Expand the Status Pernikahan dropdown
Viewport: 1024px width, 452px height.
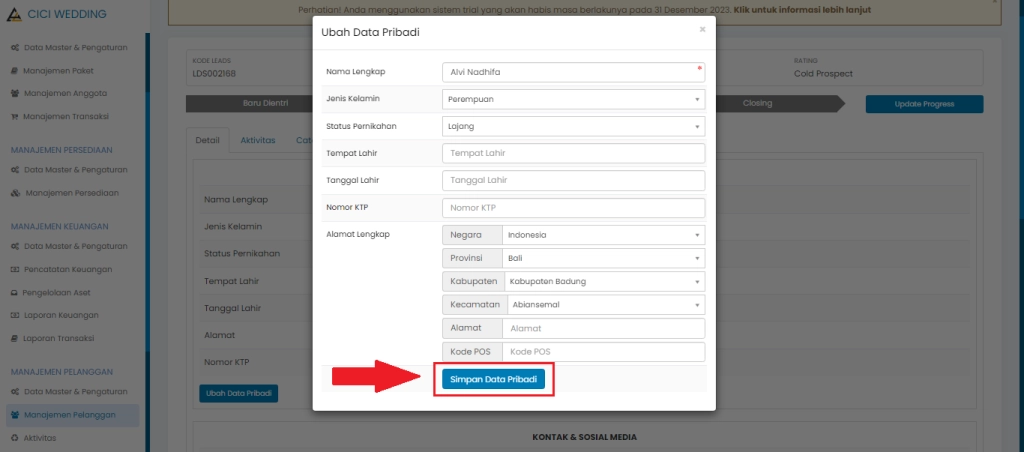[573, 126]
